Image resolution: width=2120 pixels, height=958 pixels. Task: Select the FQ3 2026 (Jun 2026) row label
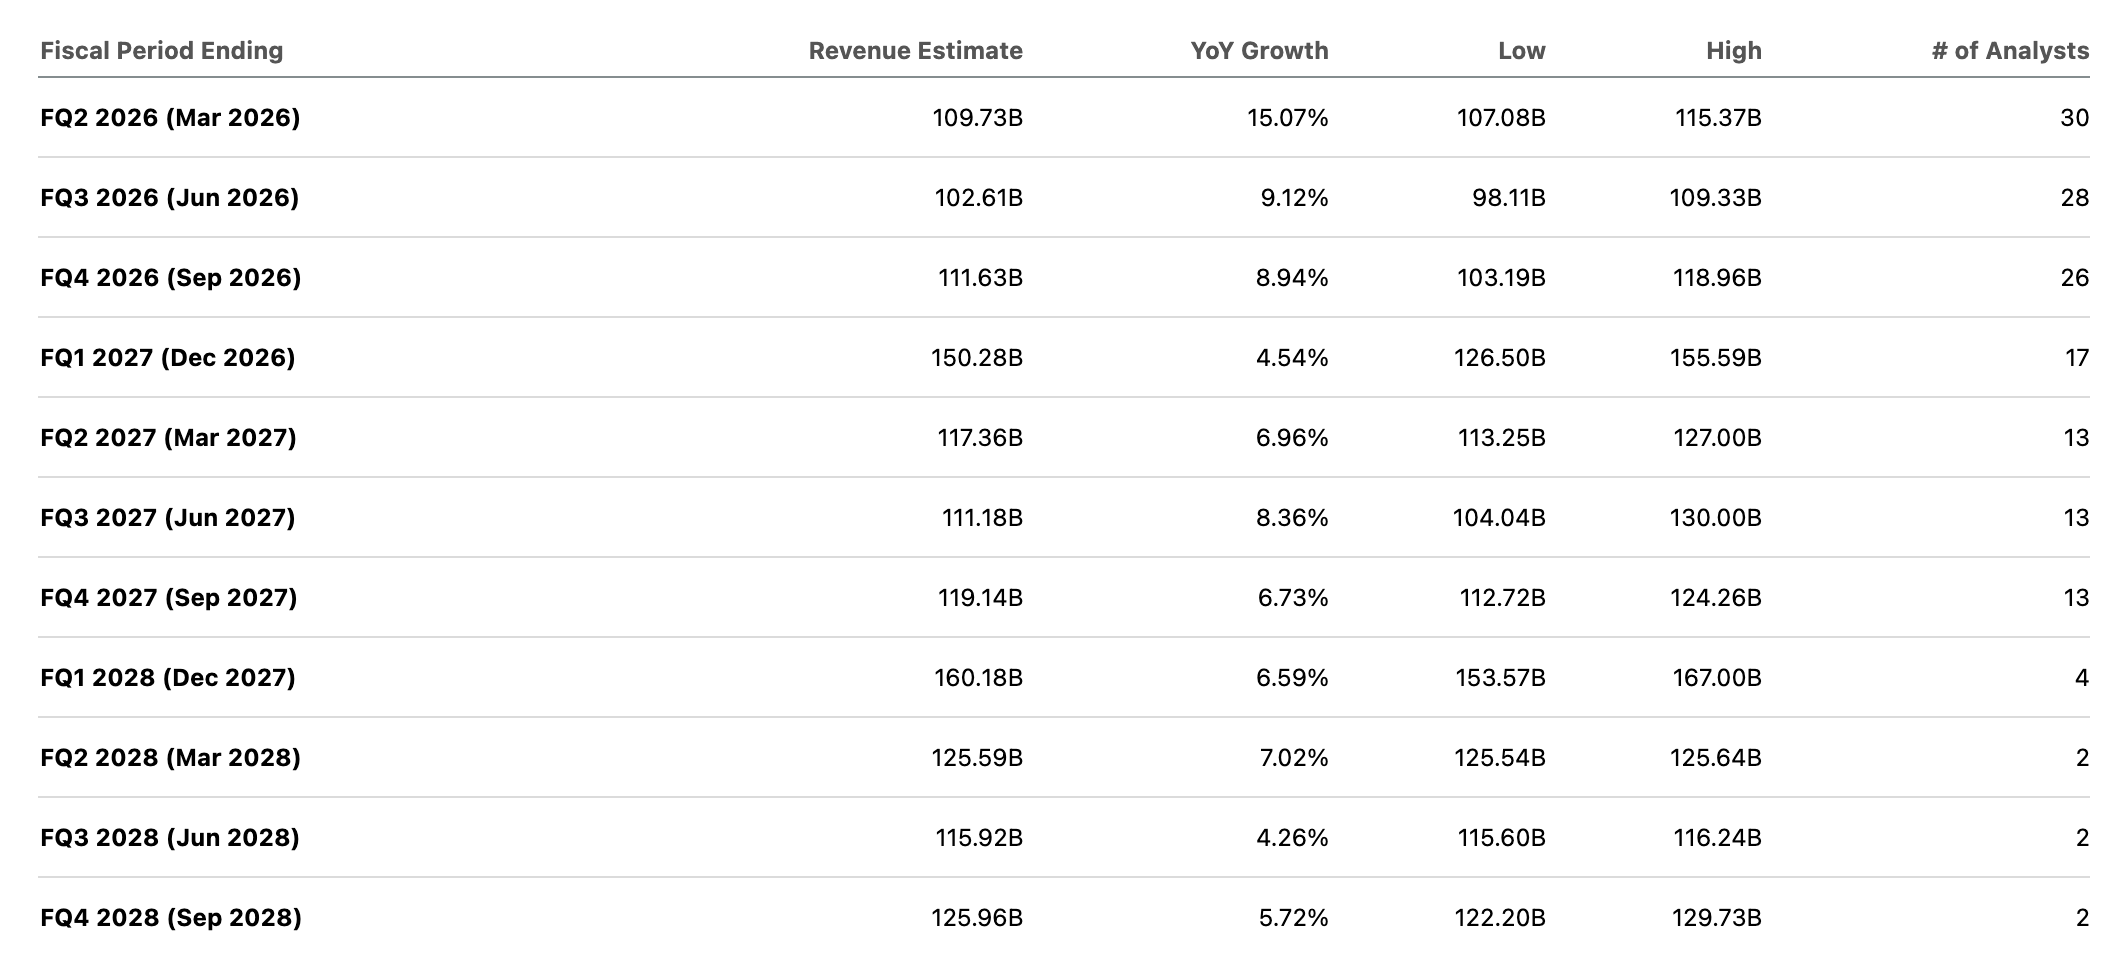tap(169, 198)
